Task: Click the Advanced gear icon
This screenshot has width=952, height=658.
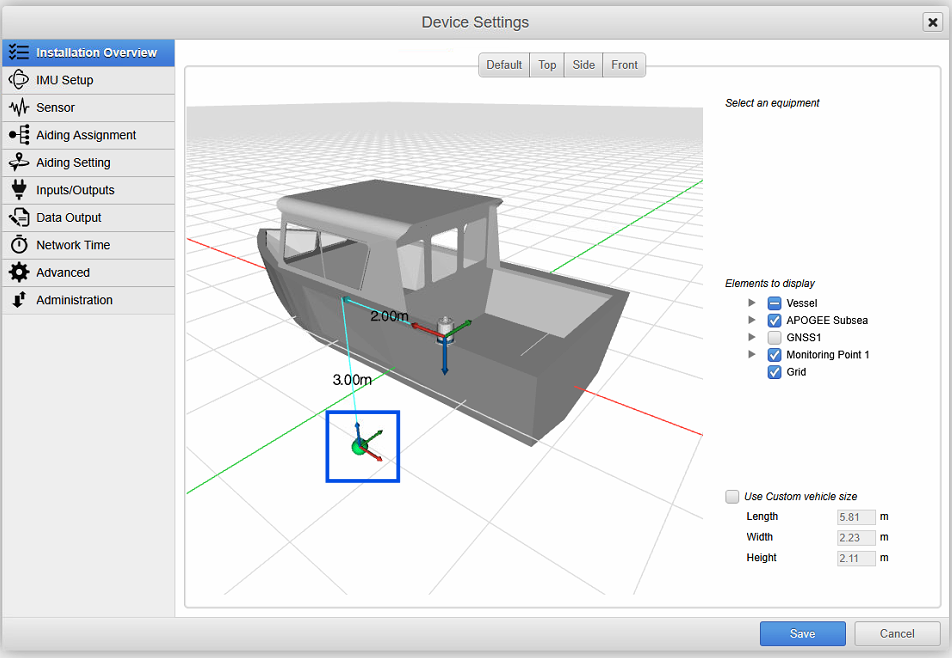Action: click(x=18, y=272)
